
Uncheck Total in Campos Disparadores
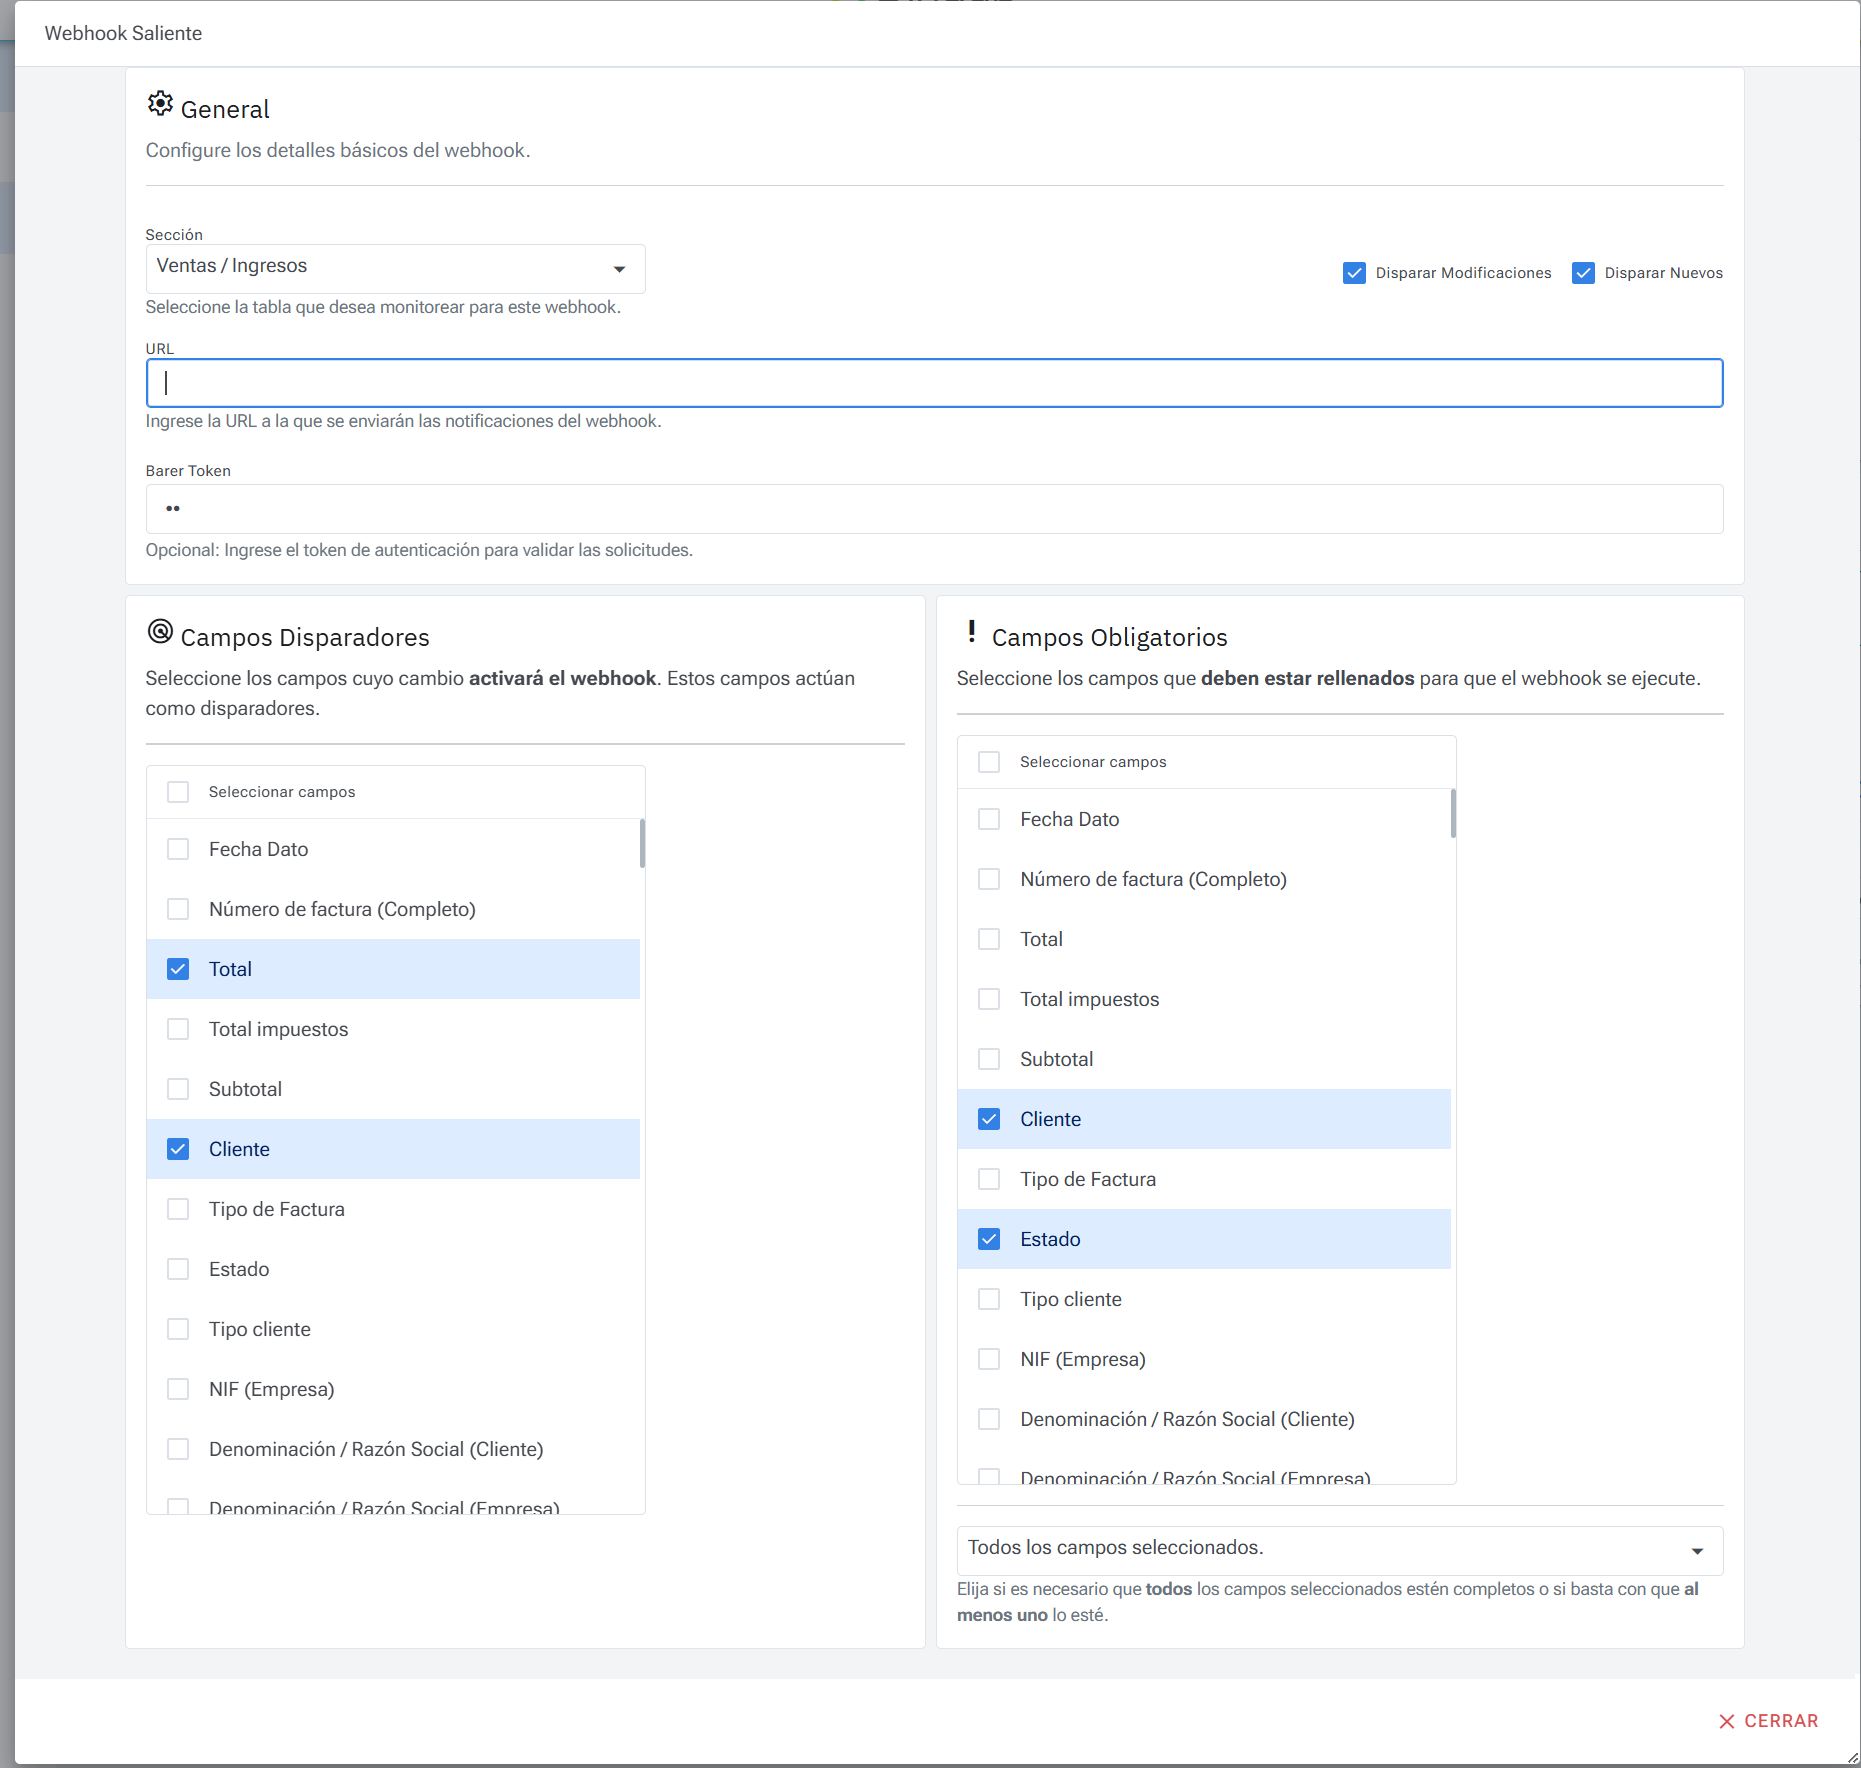click(178, 969)
